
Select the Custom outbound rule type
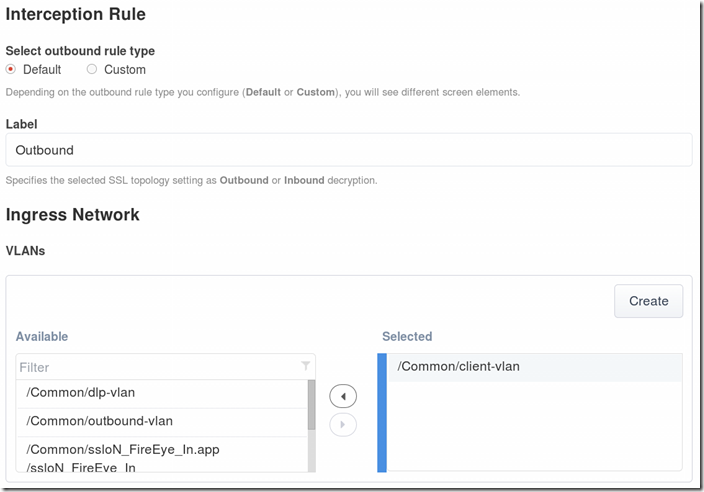pyautogui.click(x=92, y=69)
